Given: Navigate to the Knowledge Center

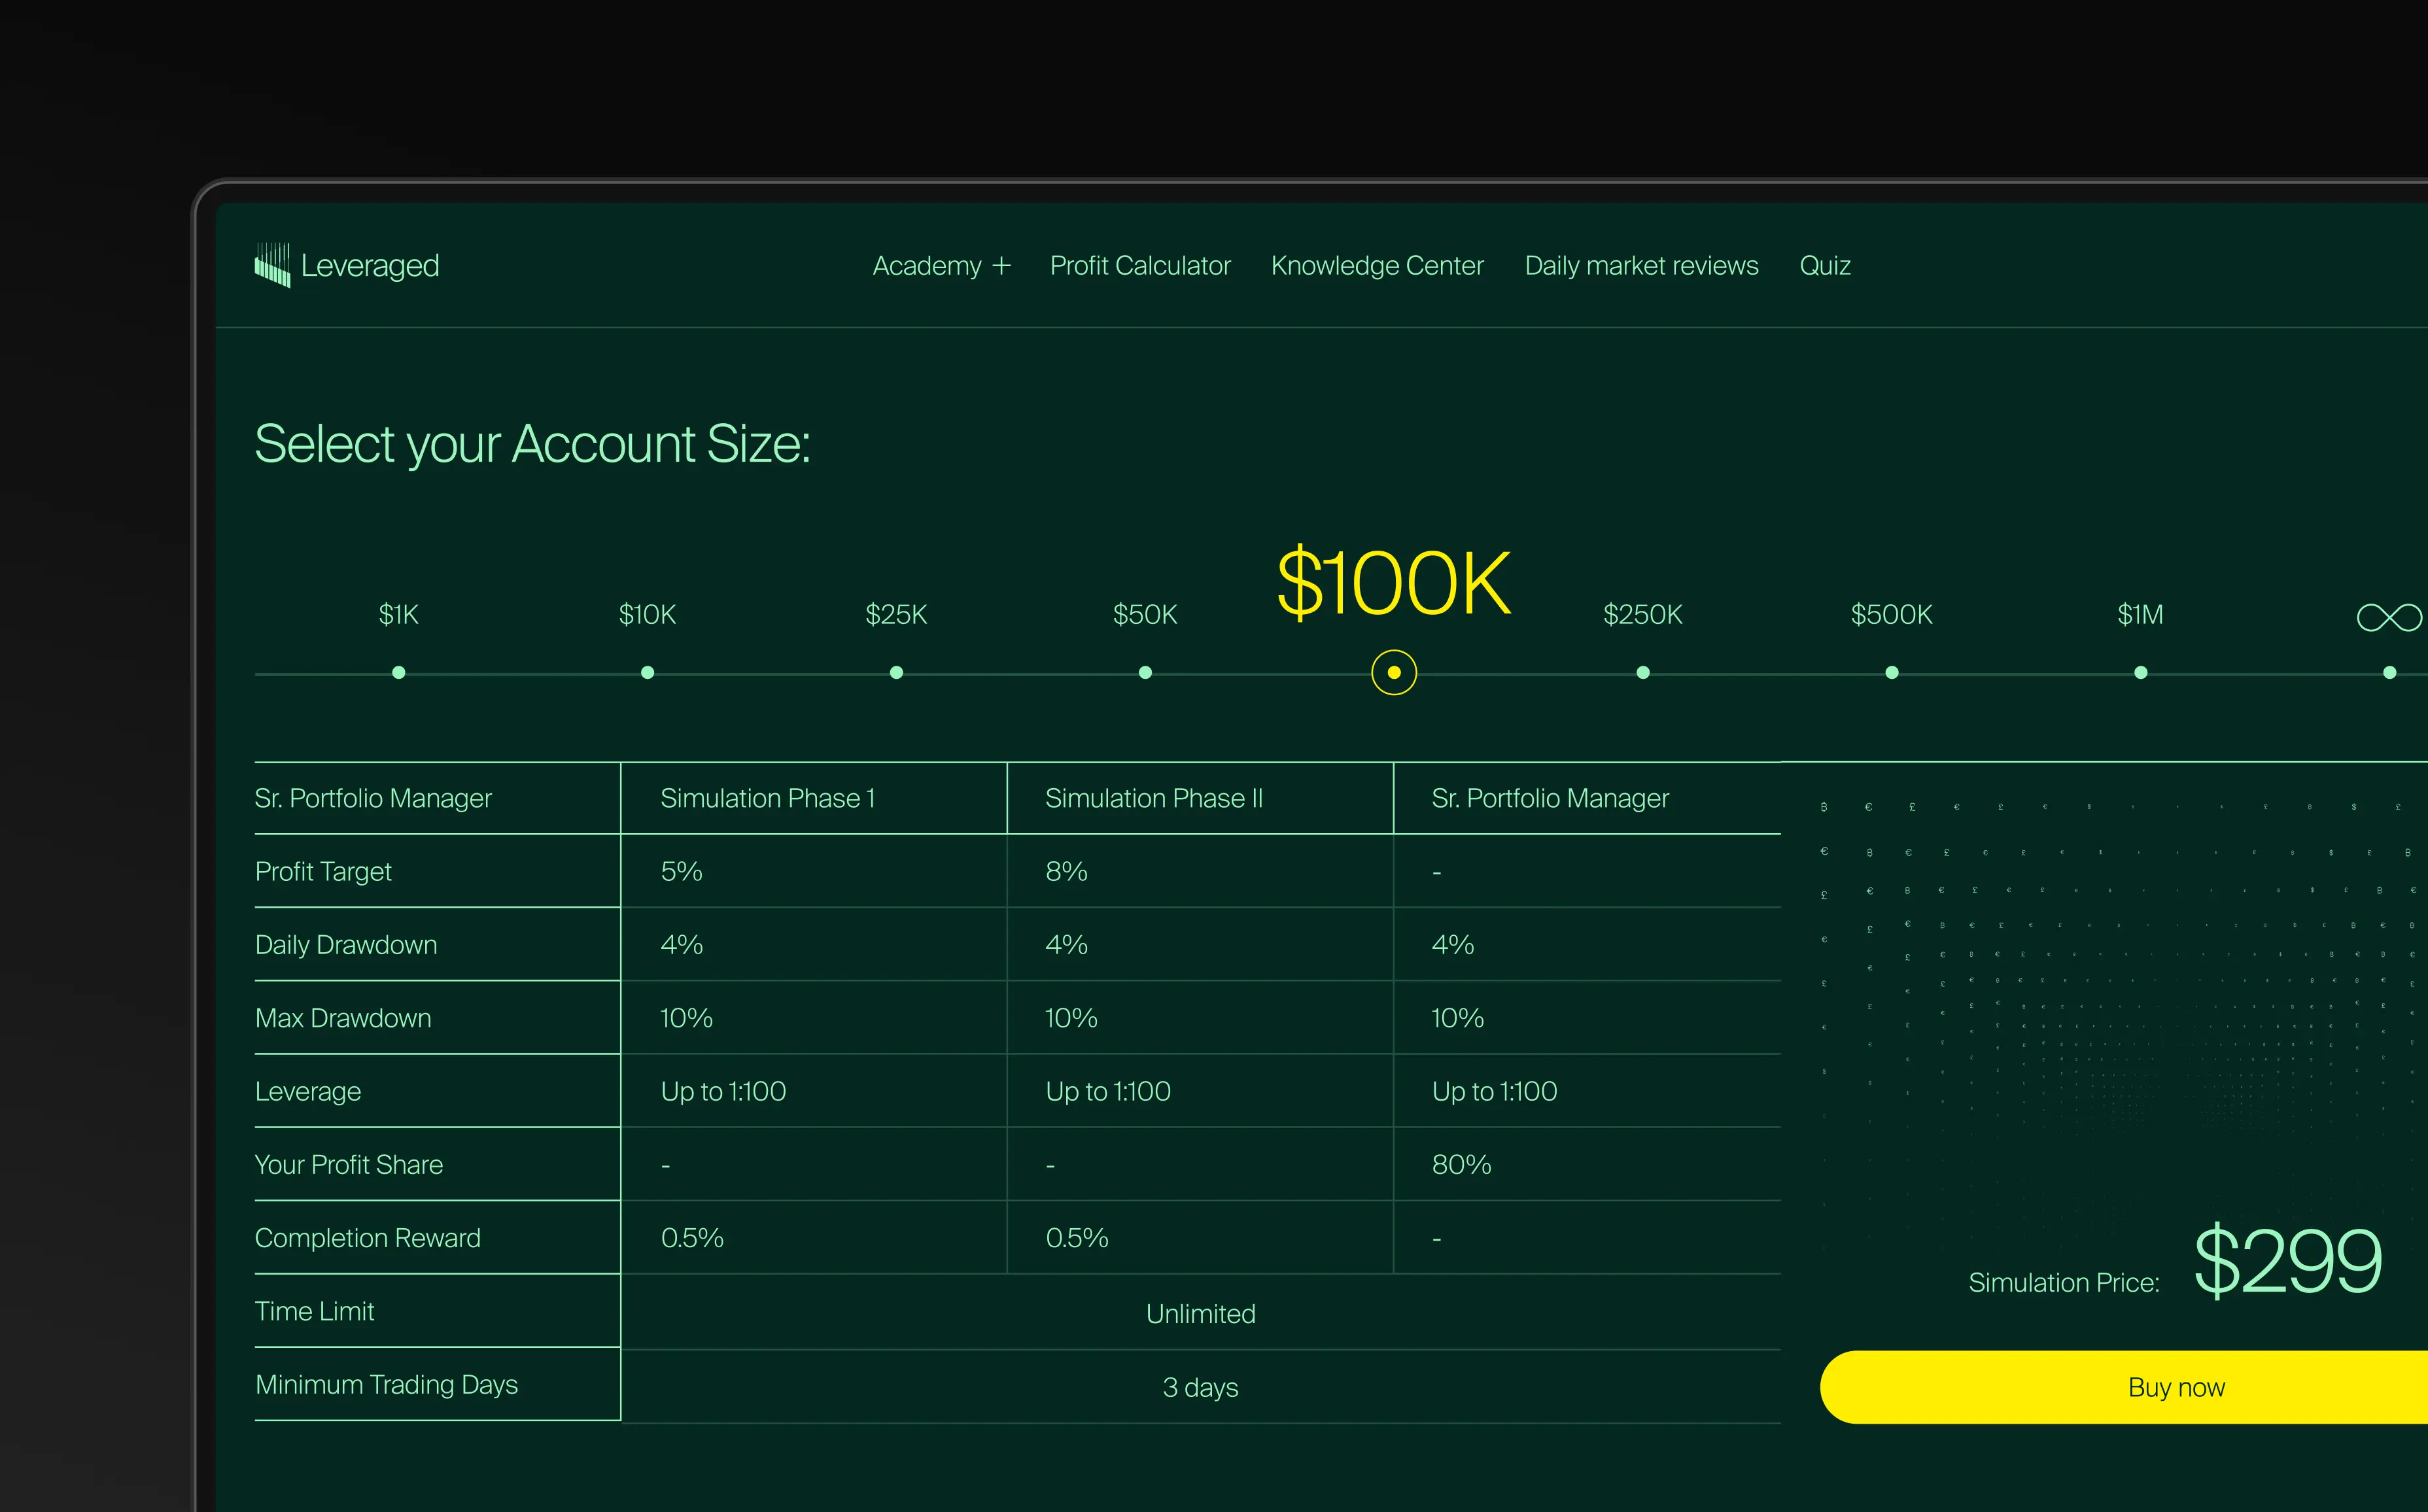Looking at the screenshot, I should point(1377,265).
